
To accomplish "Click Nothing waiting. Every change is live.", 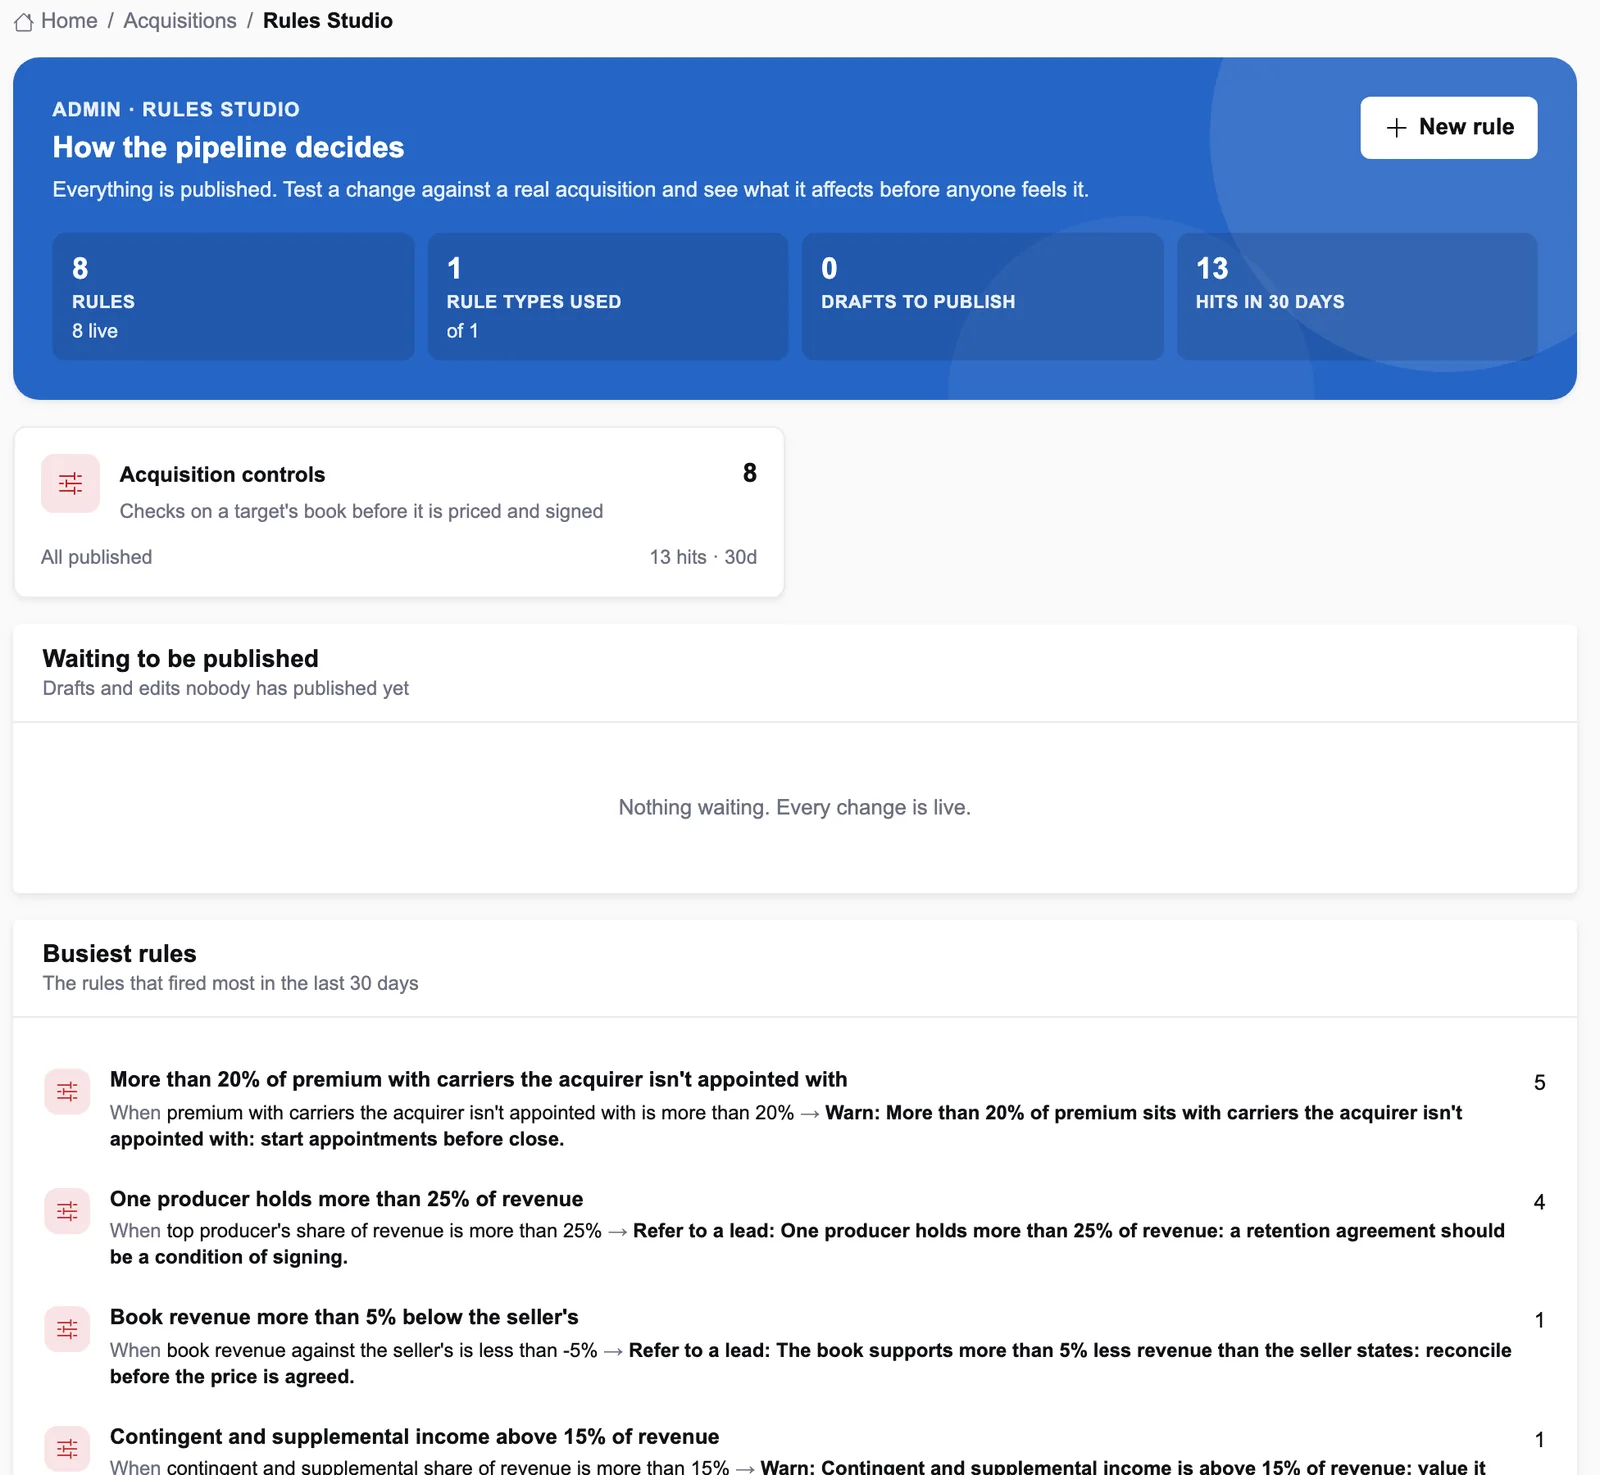I will tap(794, 807).
